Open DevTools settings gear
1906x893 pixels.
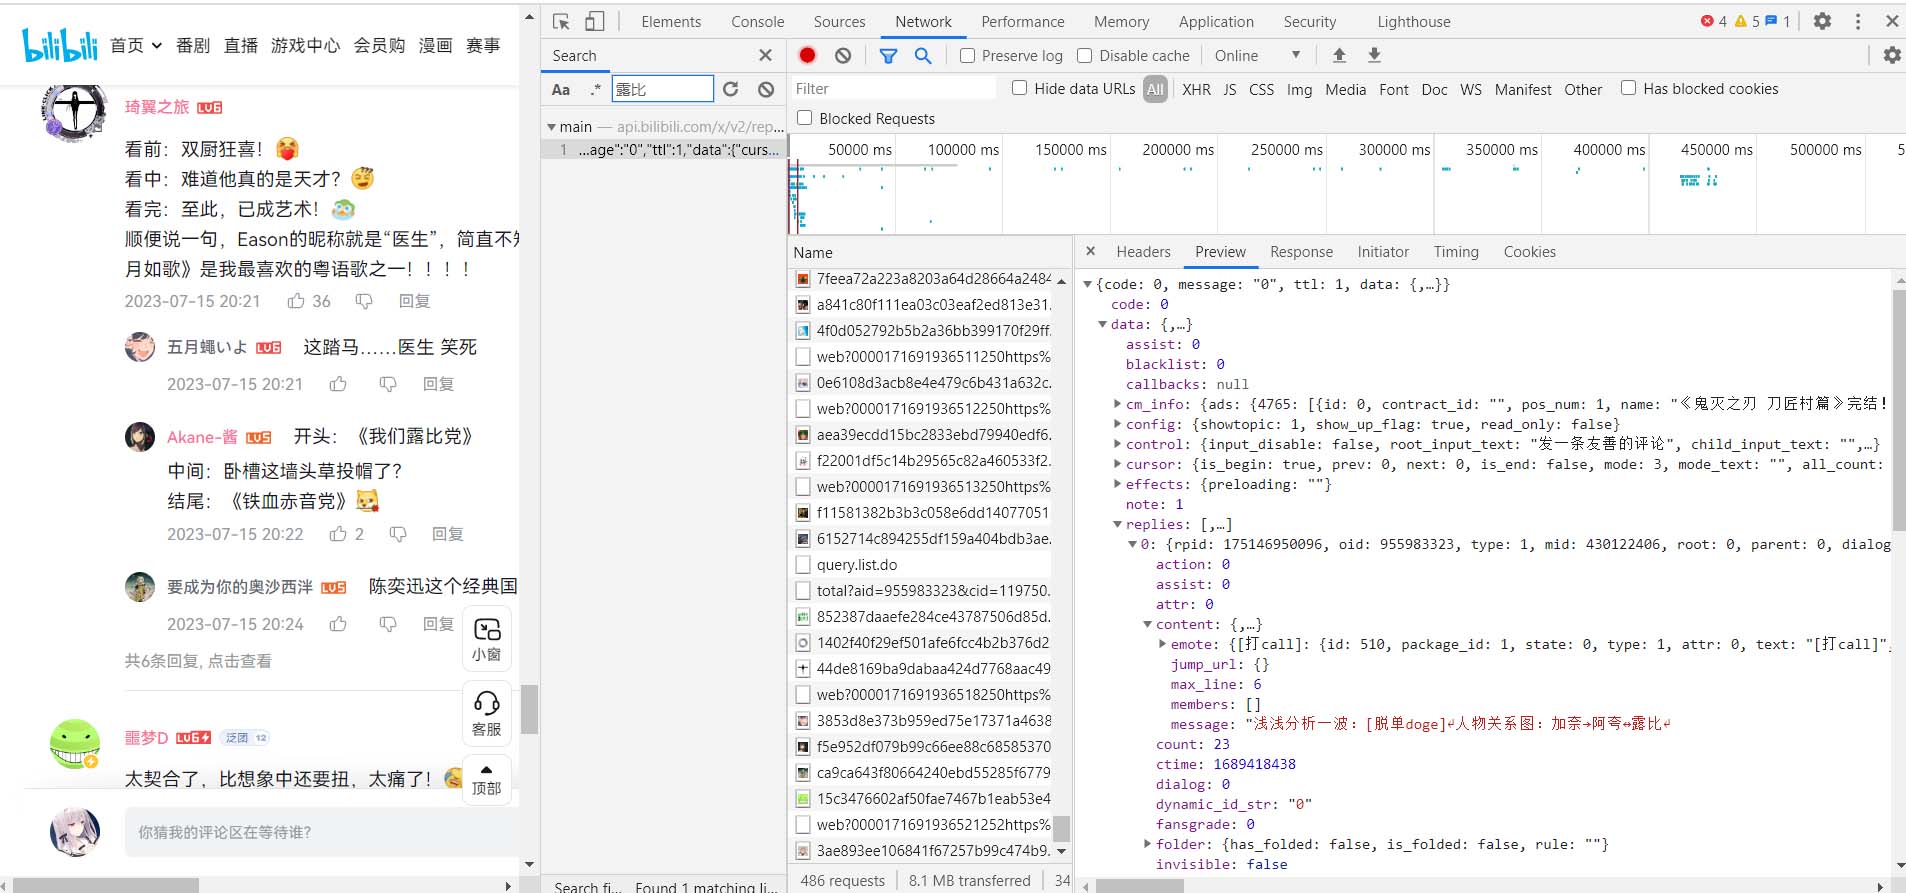1822,21
